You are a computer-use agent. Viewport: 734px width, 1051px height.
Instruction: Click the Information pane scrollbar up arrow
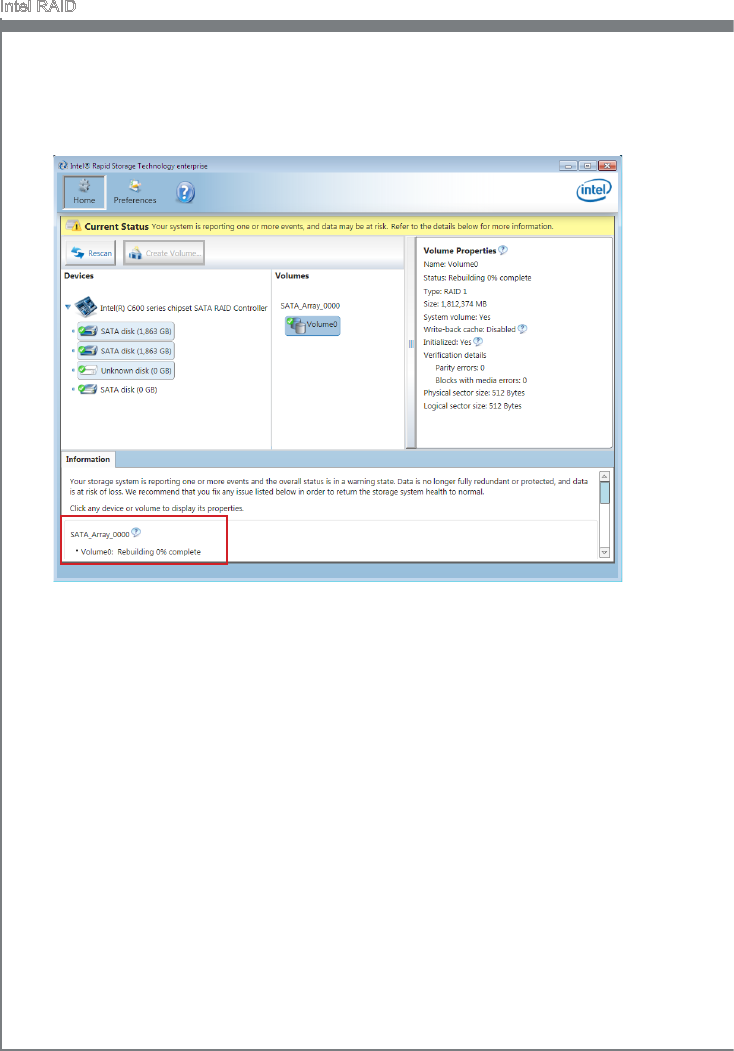pyautogui.click(x=604, y=476)
